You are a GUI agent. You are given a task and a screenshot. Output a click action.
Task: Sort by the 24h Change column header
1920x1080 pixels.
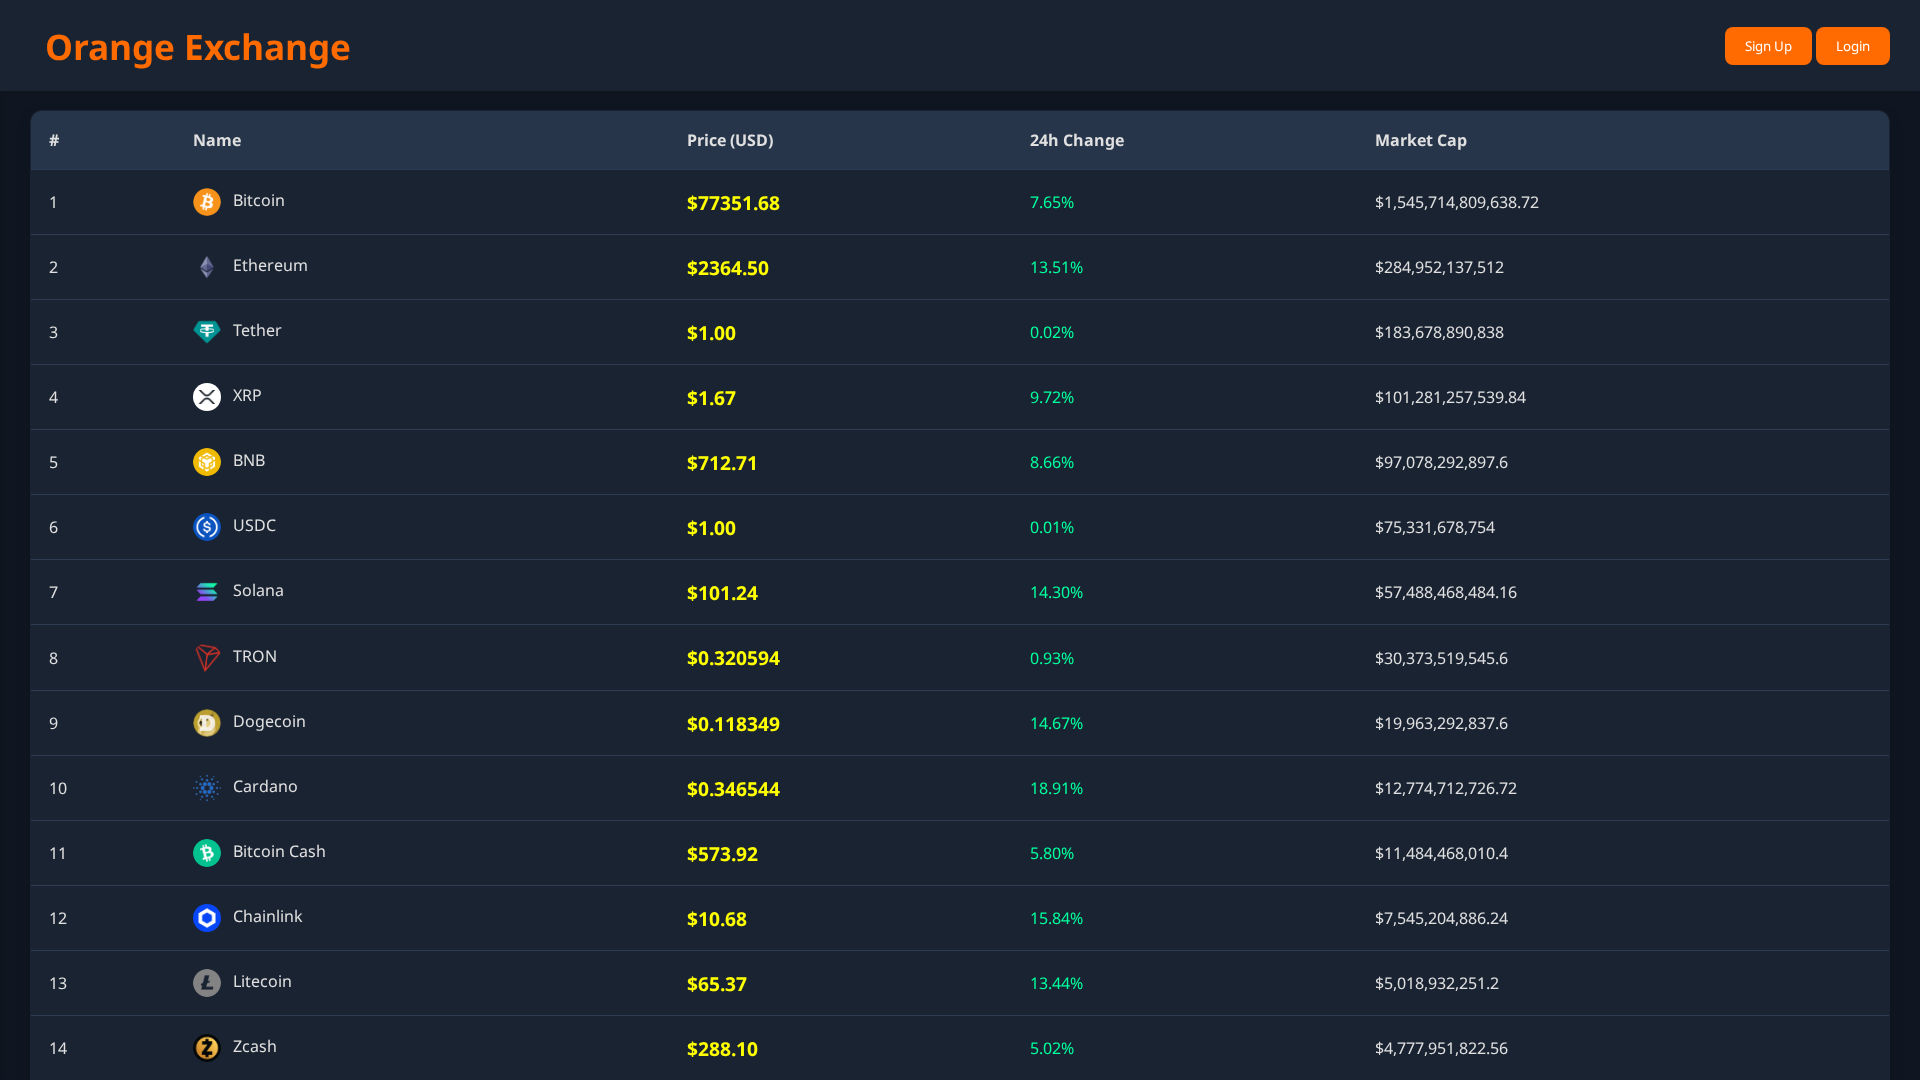tap(1076, 140)
